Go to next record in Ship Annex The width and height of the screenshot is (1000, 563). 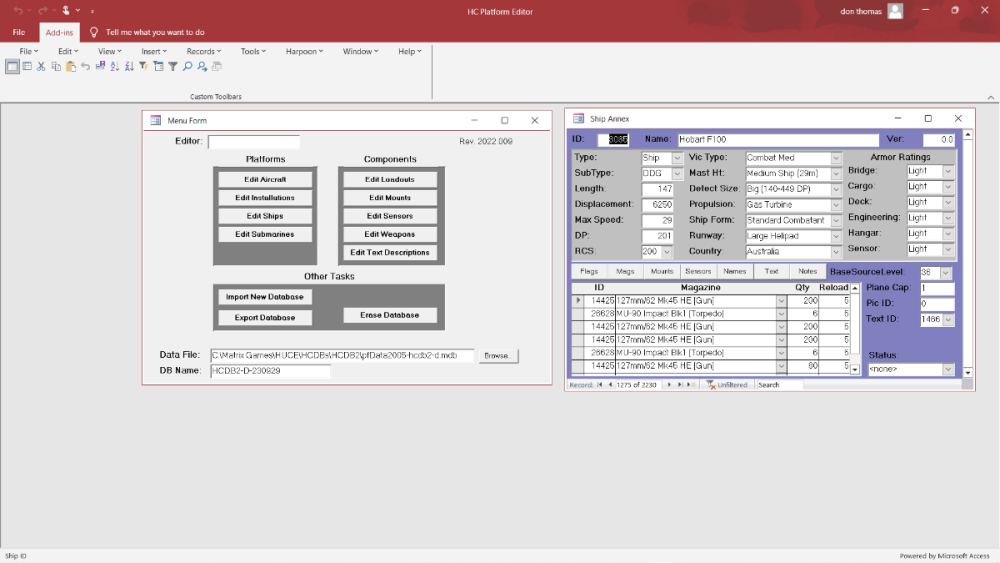pos(669,385)
